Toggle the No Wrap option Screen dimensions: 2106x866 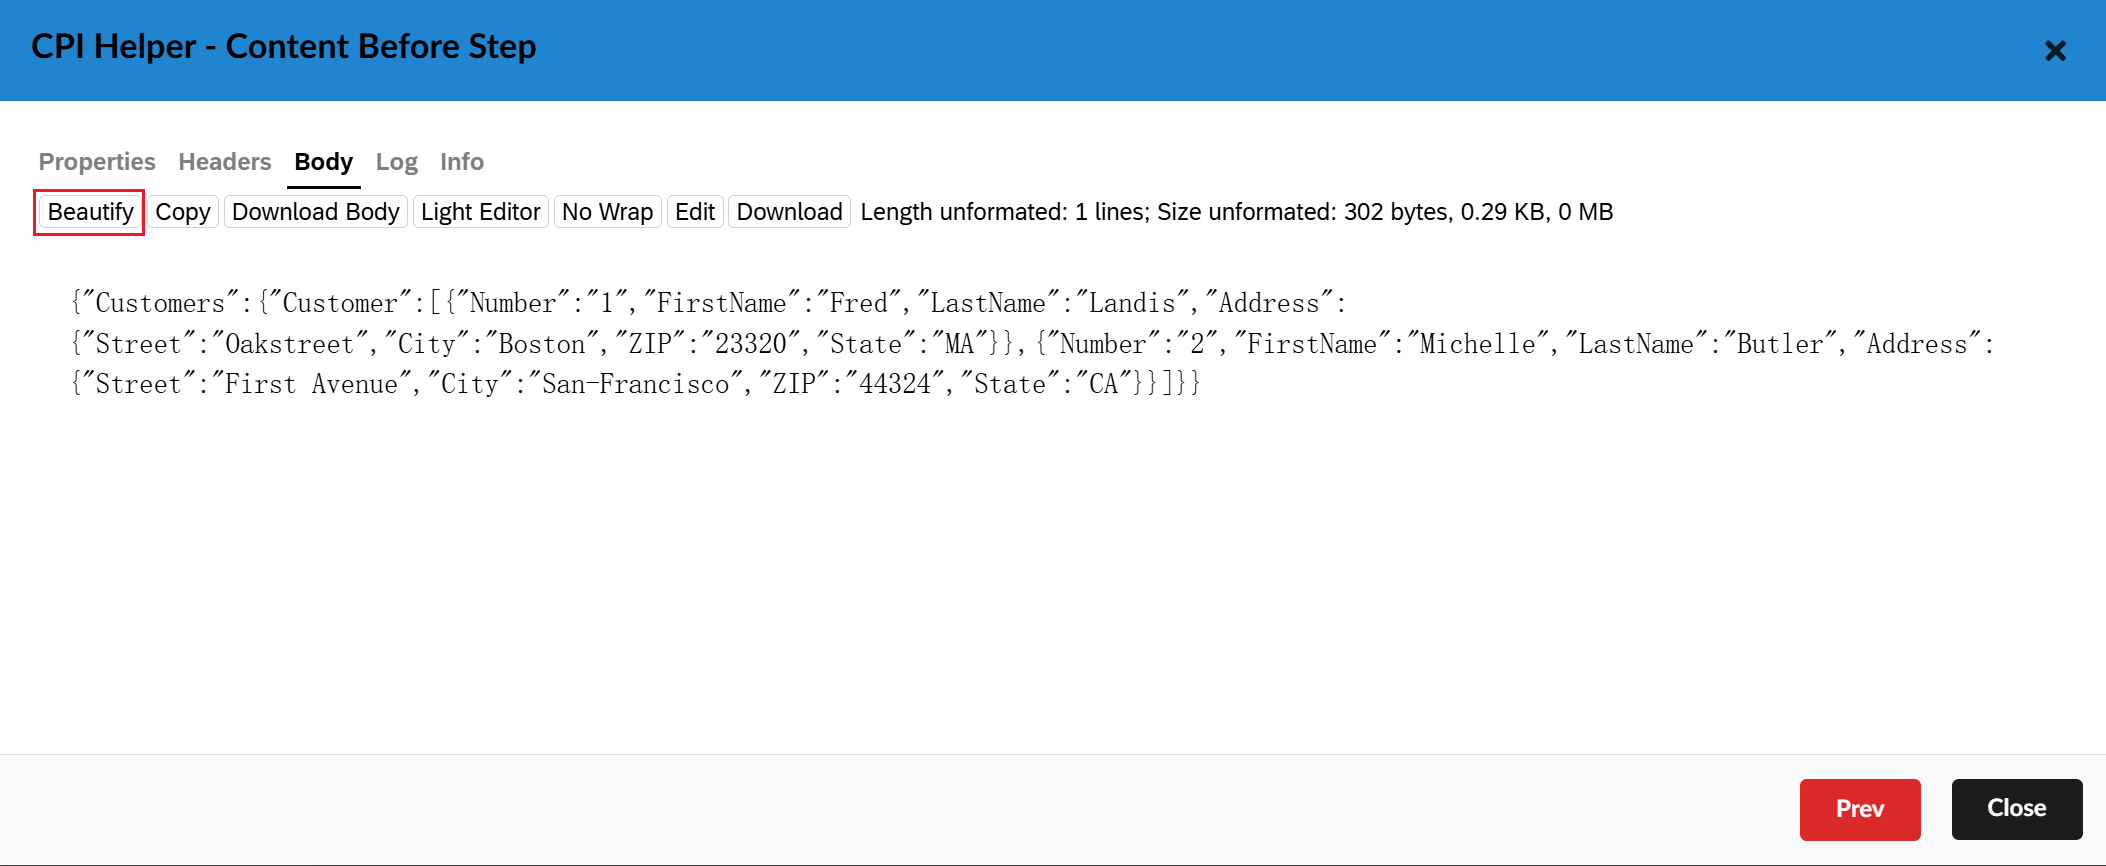[607, 212]
